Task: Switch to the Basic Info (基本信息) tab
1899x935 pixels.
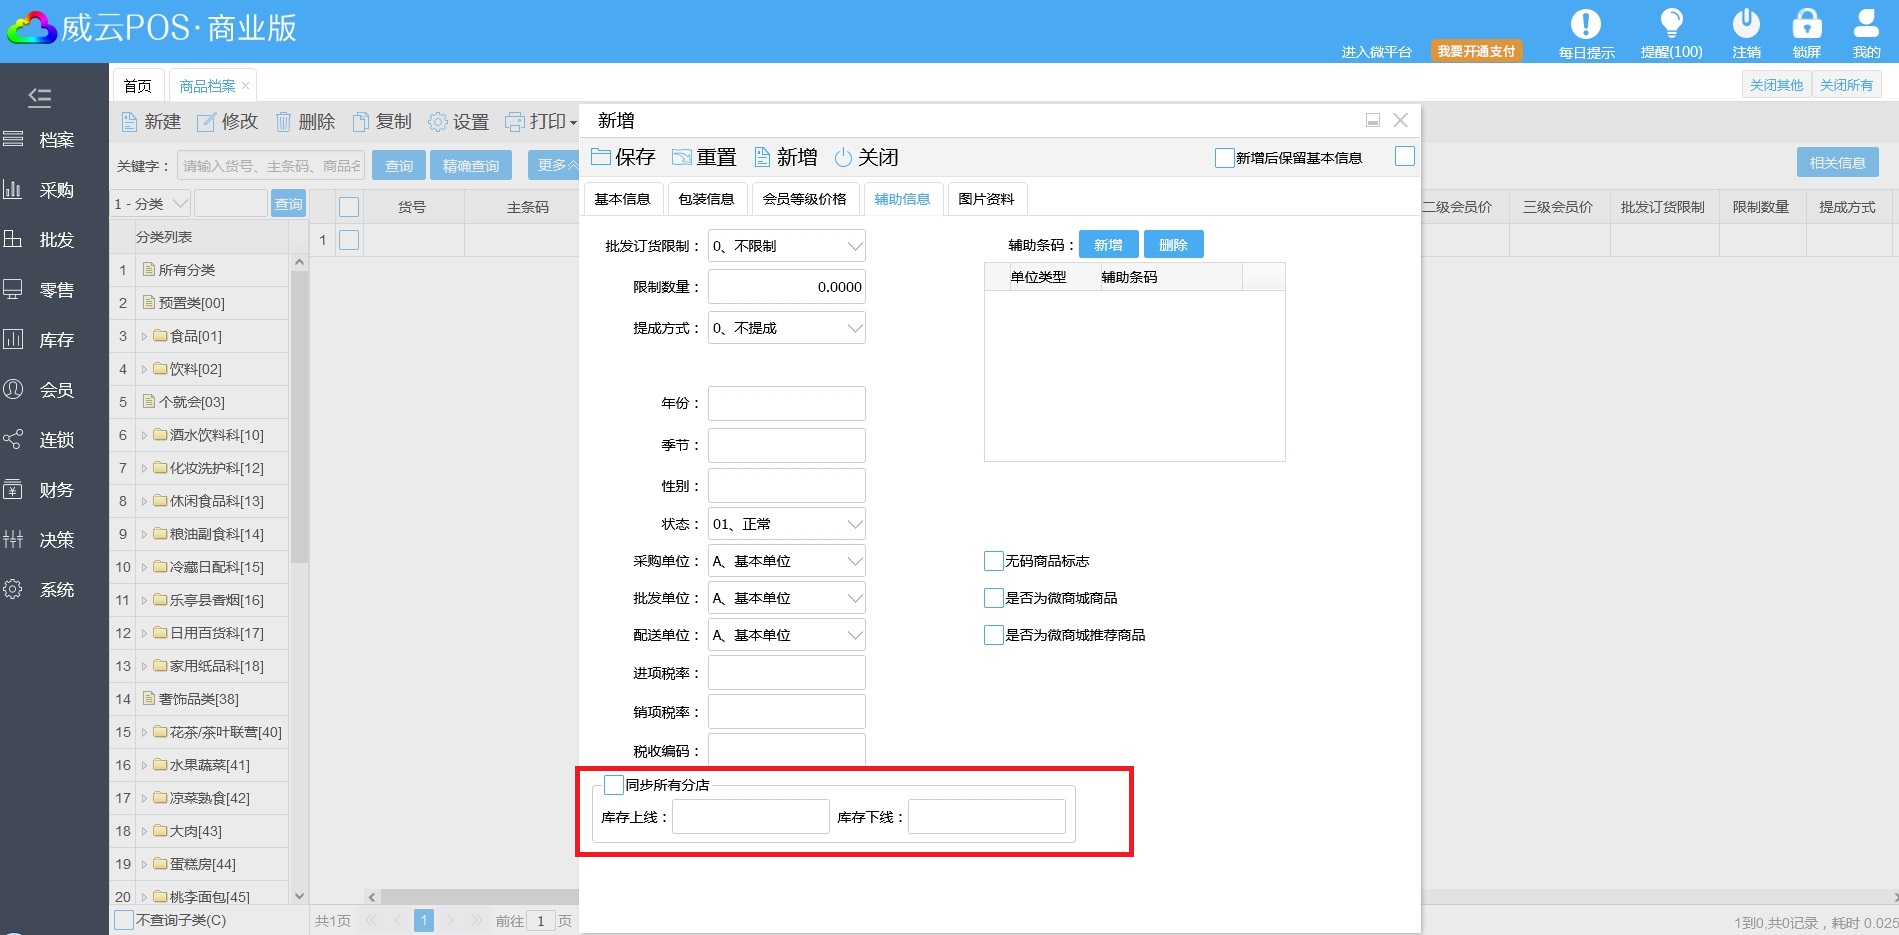Action: [x=622, y=199]
